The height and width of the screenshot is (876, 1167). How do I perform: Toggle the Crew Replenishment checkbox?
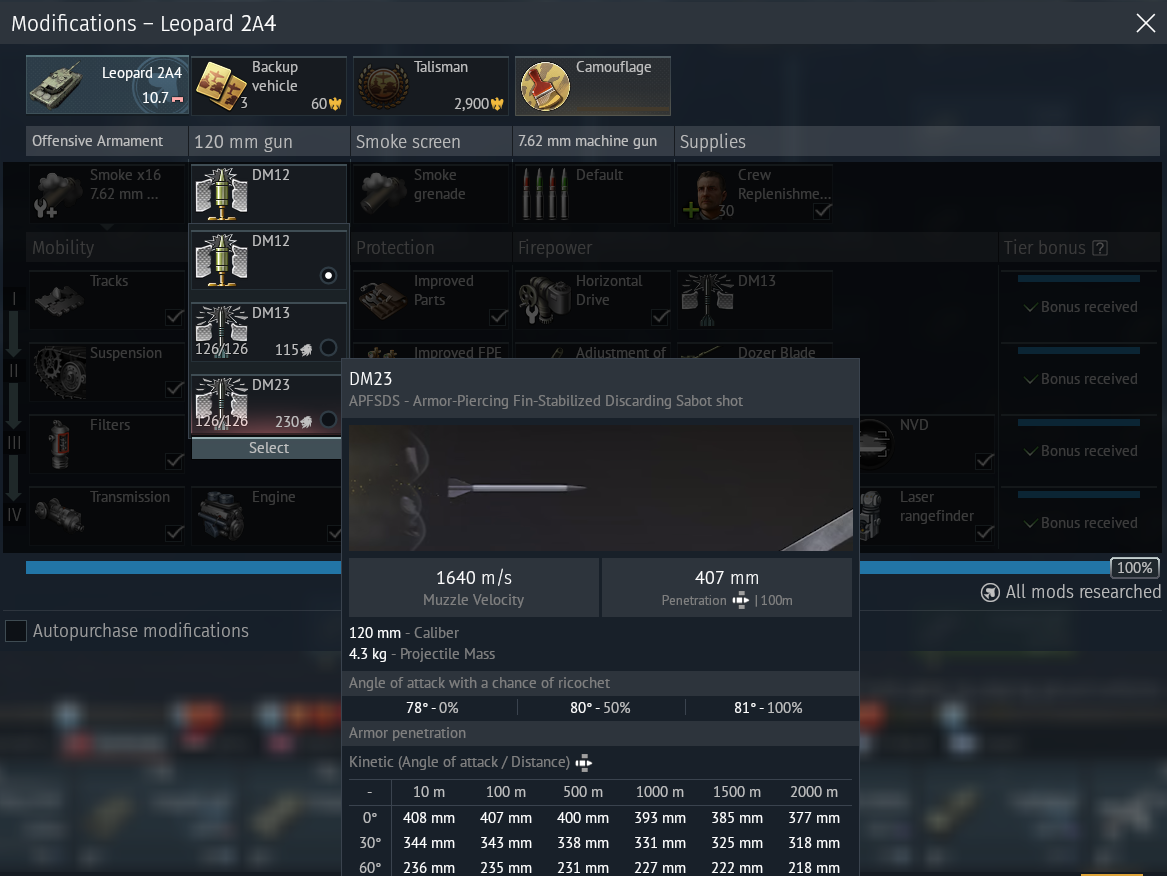pos(822,211)
